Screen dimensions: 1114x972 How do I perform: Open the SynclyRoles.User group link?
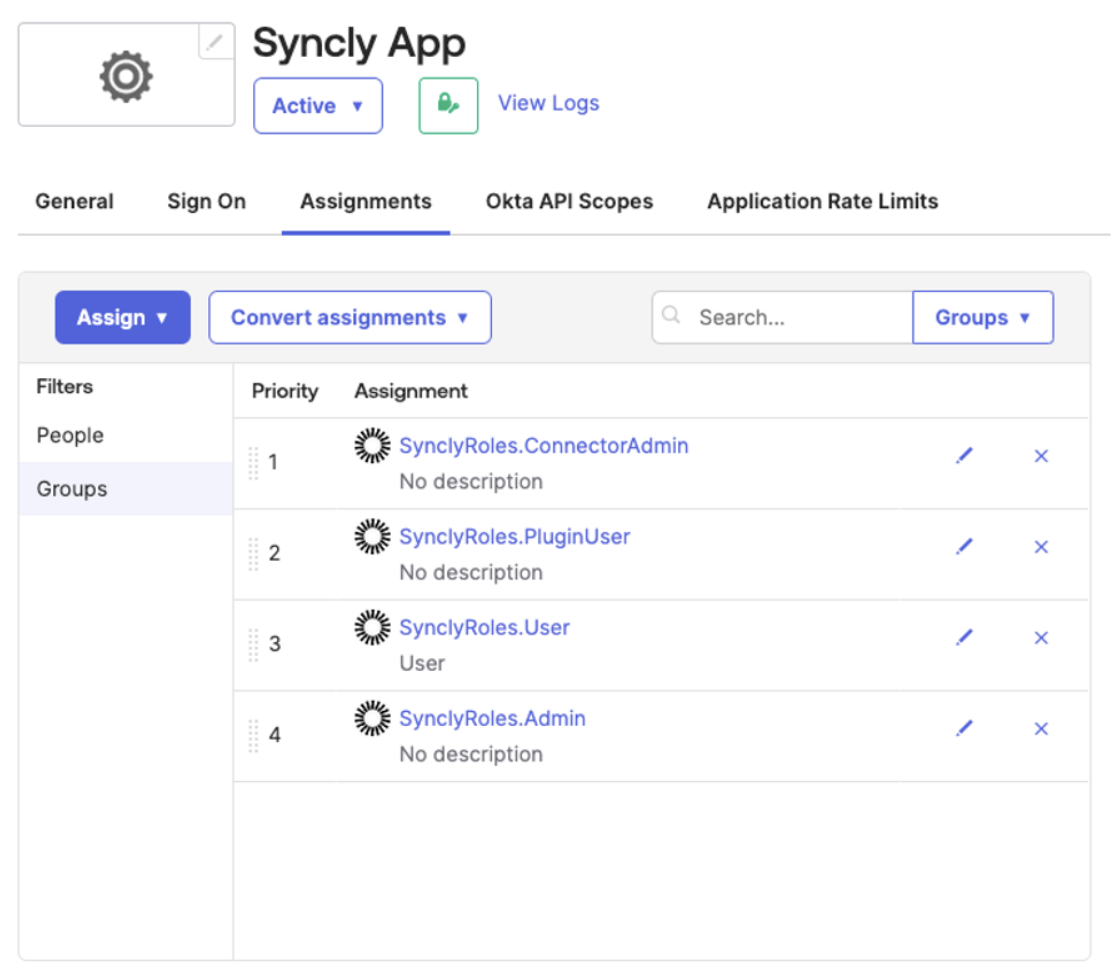[x=485, y=627]
